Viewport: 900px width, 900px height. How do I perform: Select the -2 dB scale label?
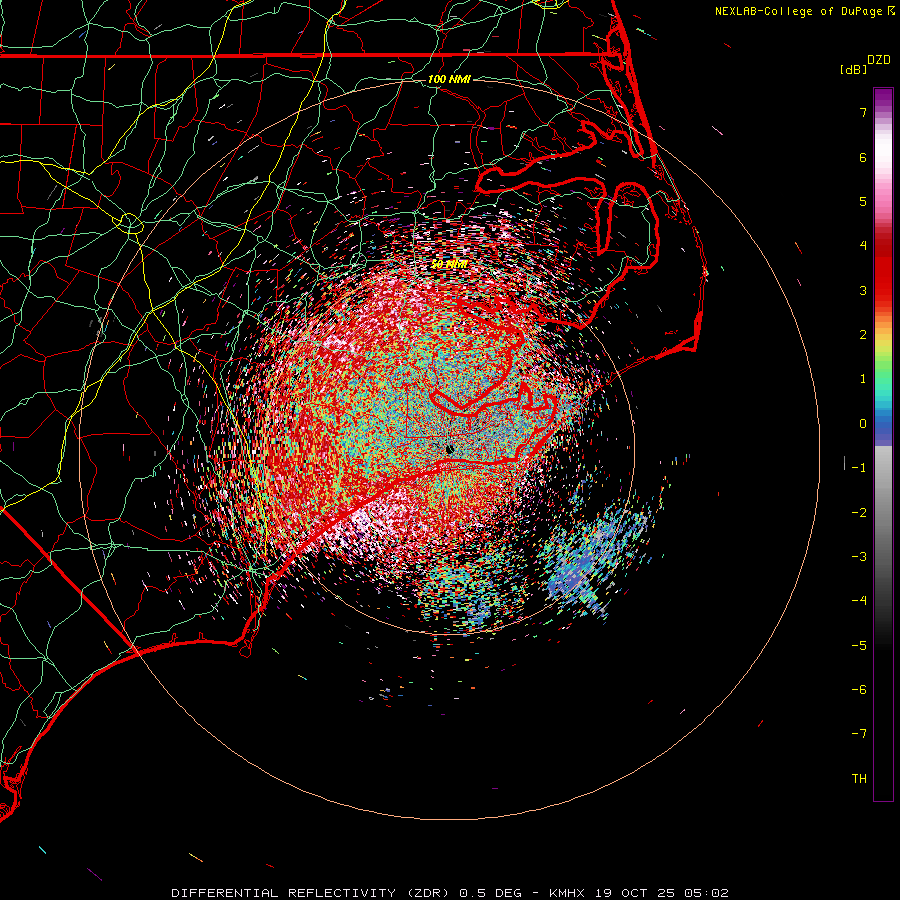859,513
